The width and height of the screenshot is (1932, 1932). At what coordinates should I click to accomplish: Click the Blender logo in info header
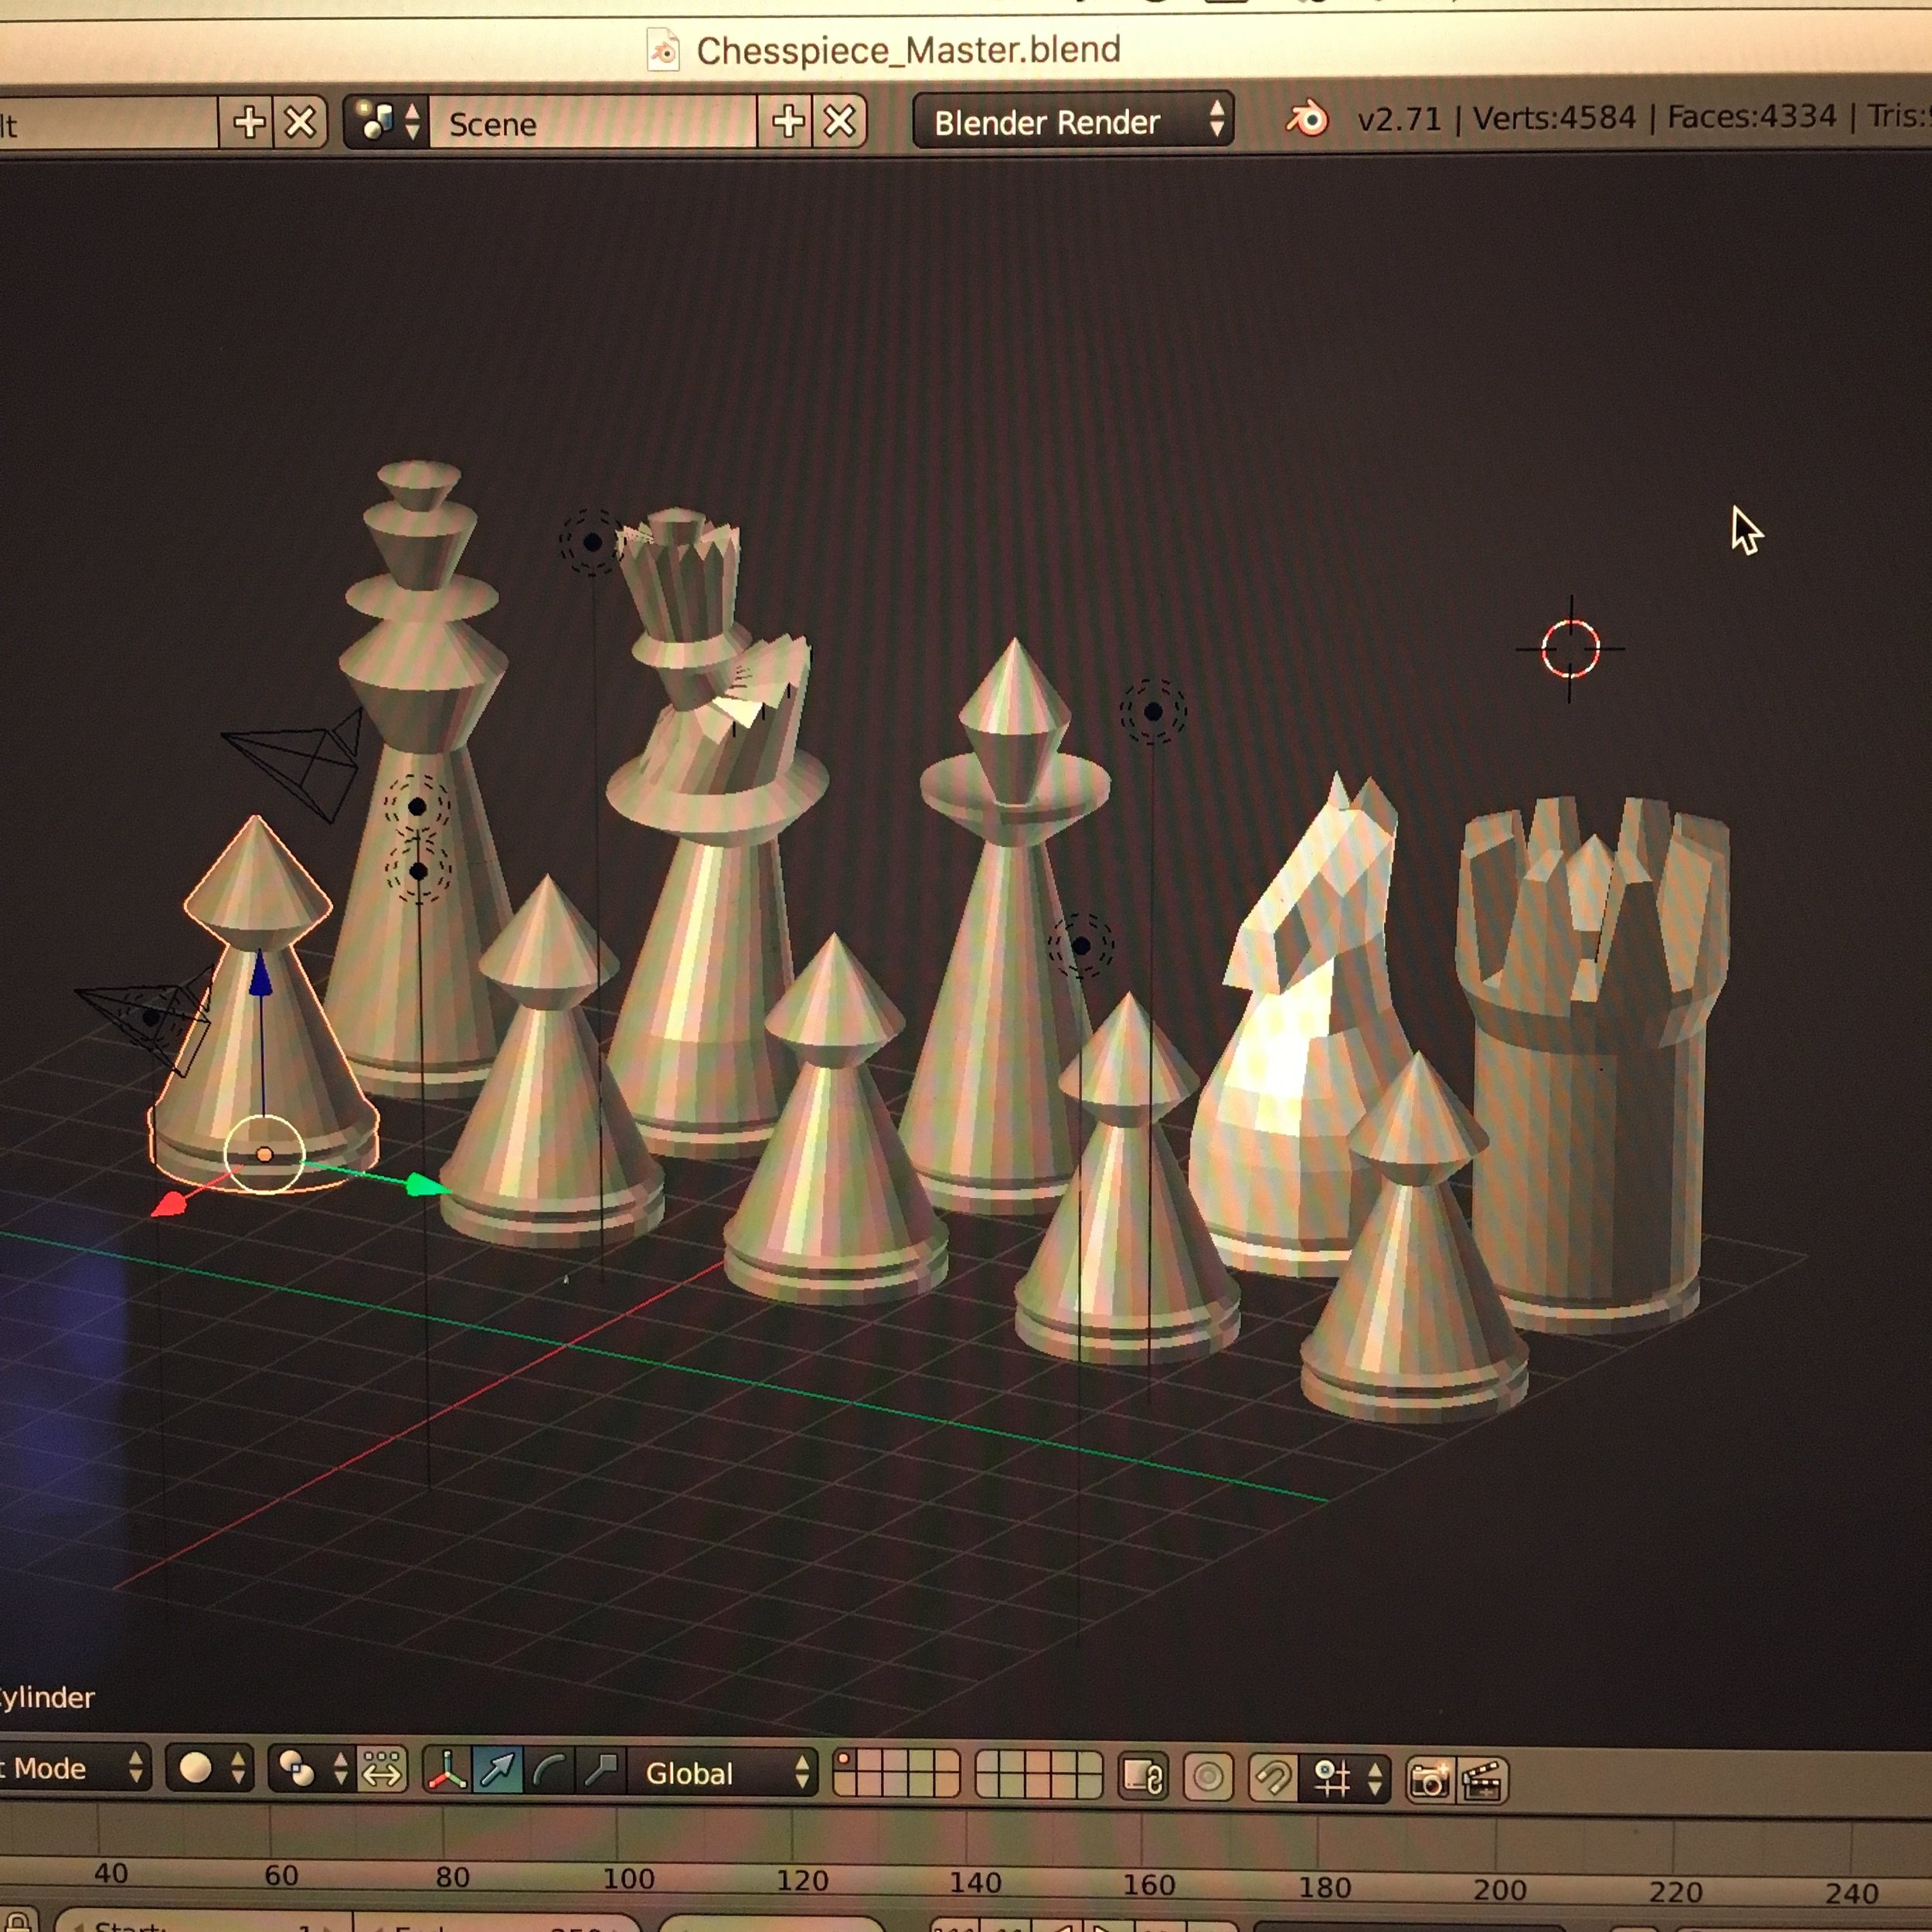click(x=1307, y=120)
